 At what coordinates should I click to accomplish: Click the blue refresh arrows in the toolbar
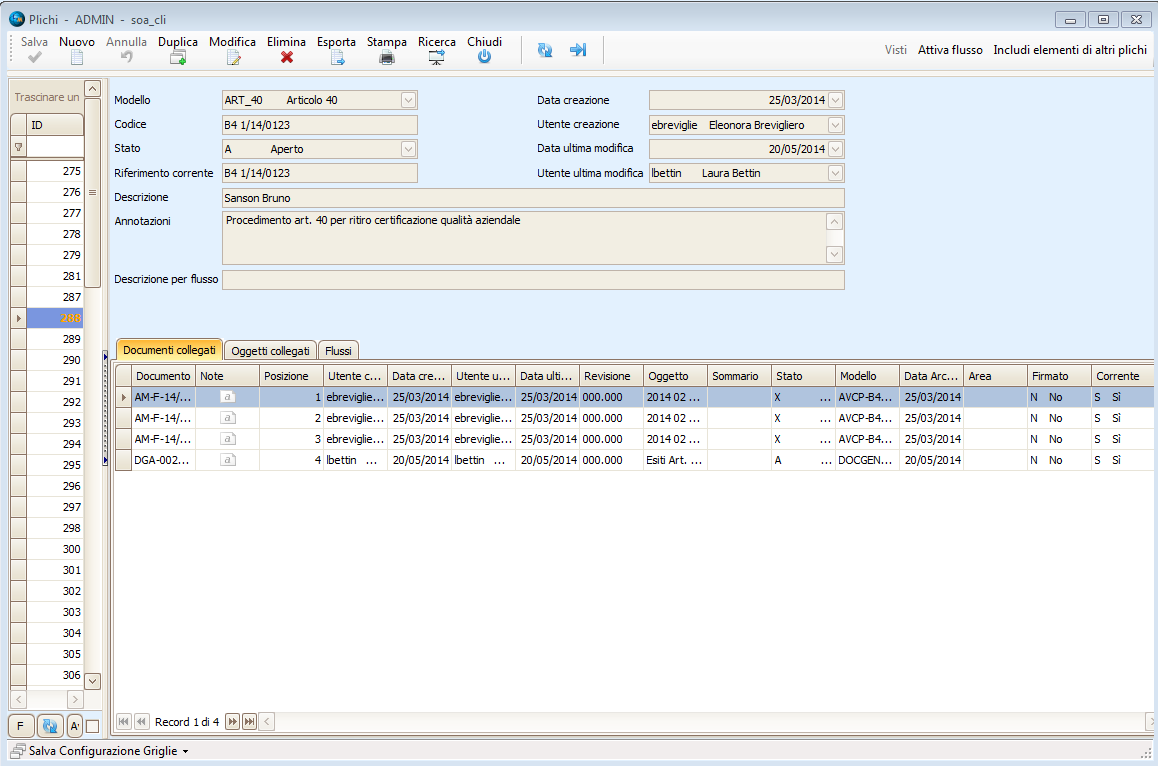click(x=545, y=50)
